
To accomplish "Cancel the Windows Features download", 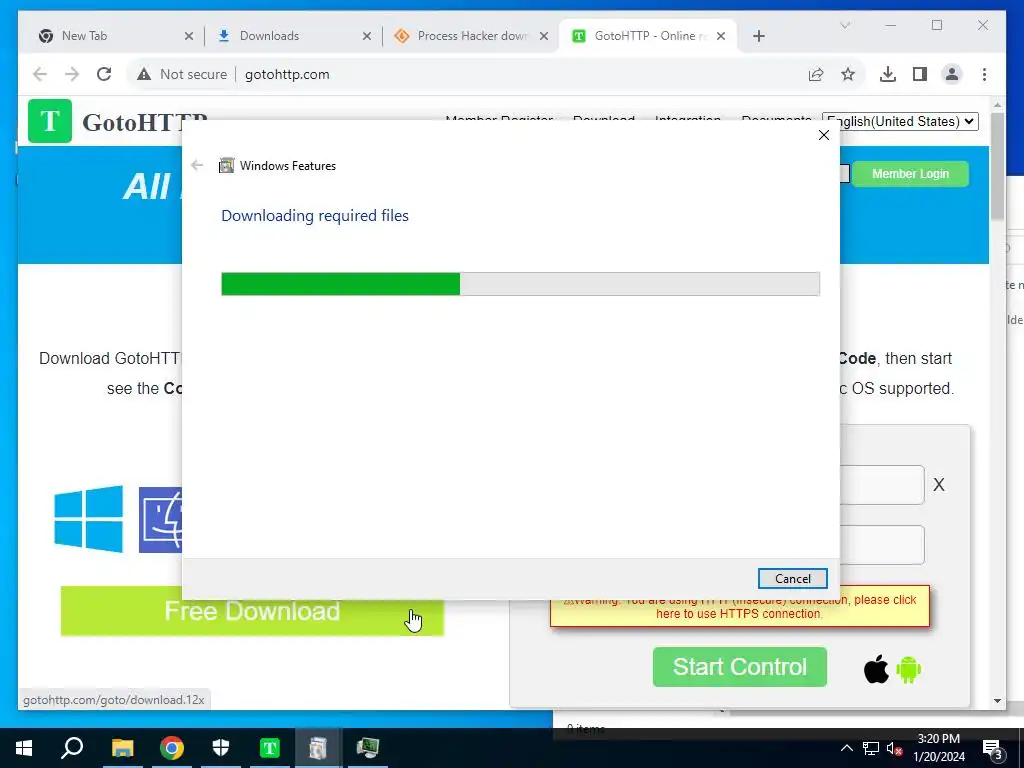I will click(792, 579).
